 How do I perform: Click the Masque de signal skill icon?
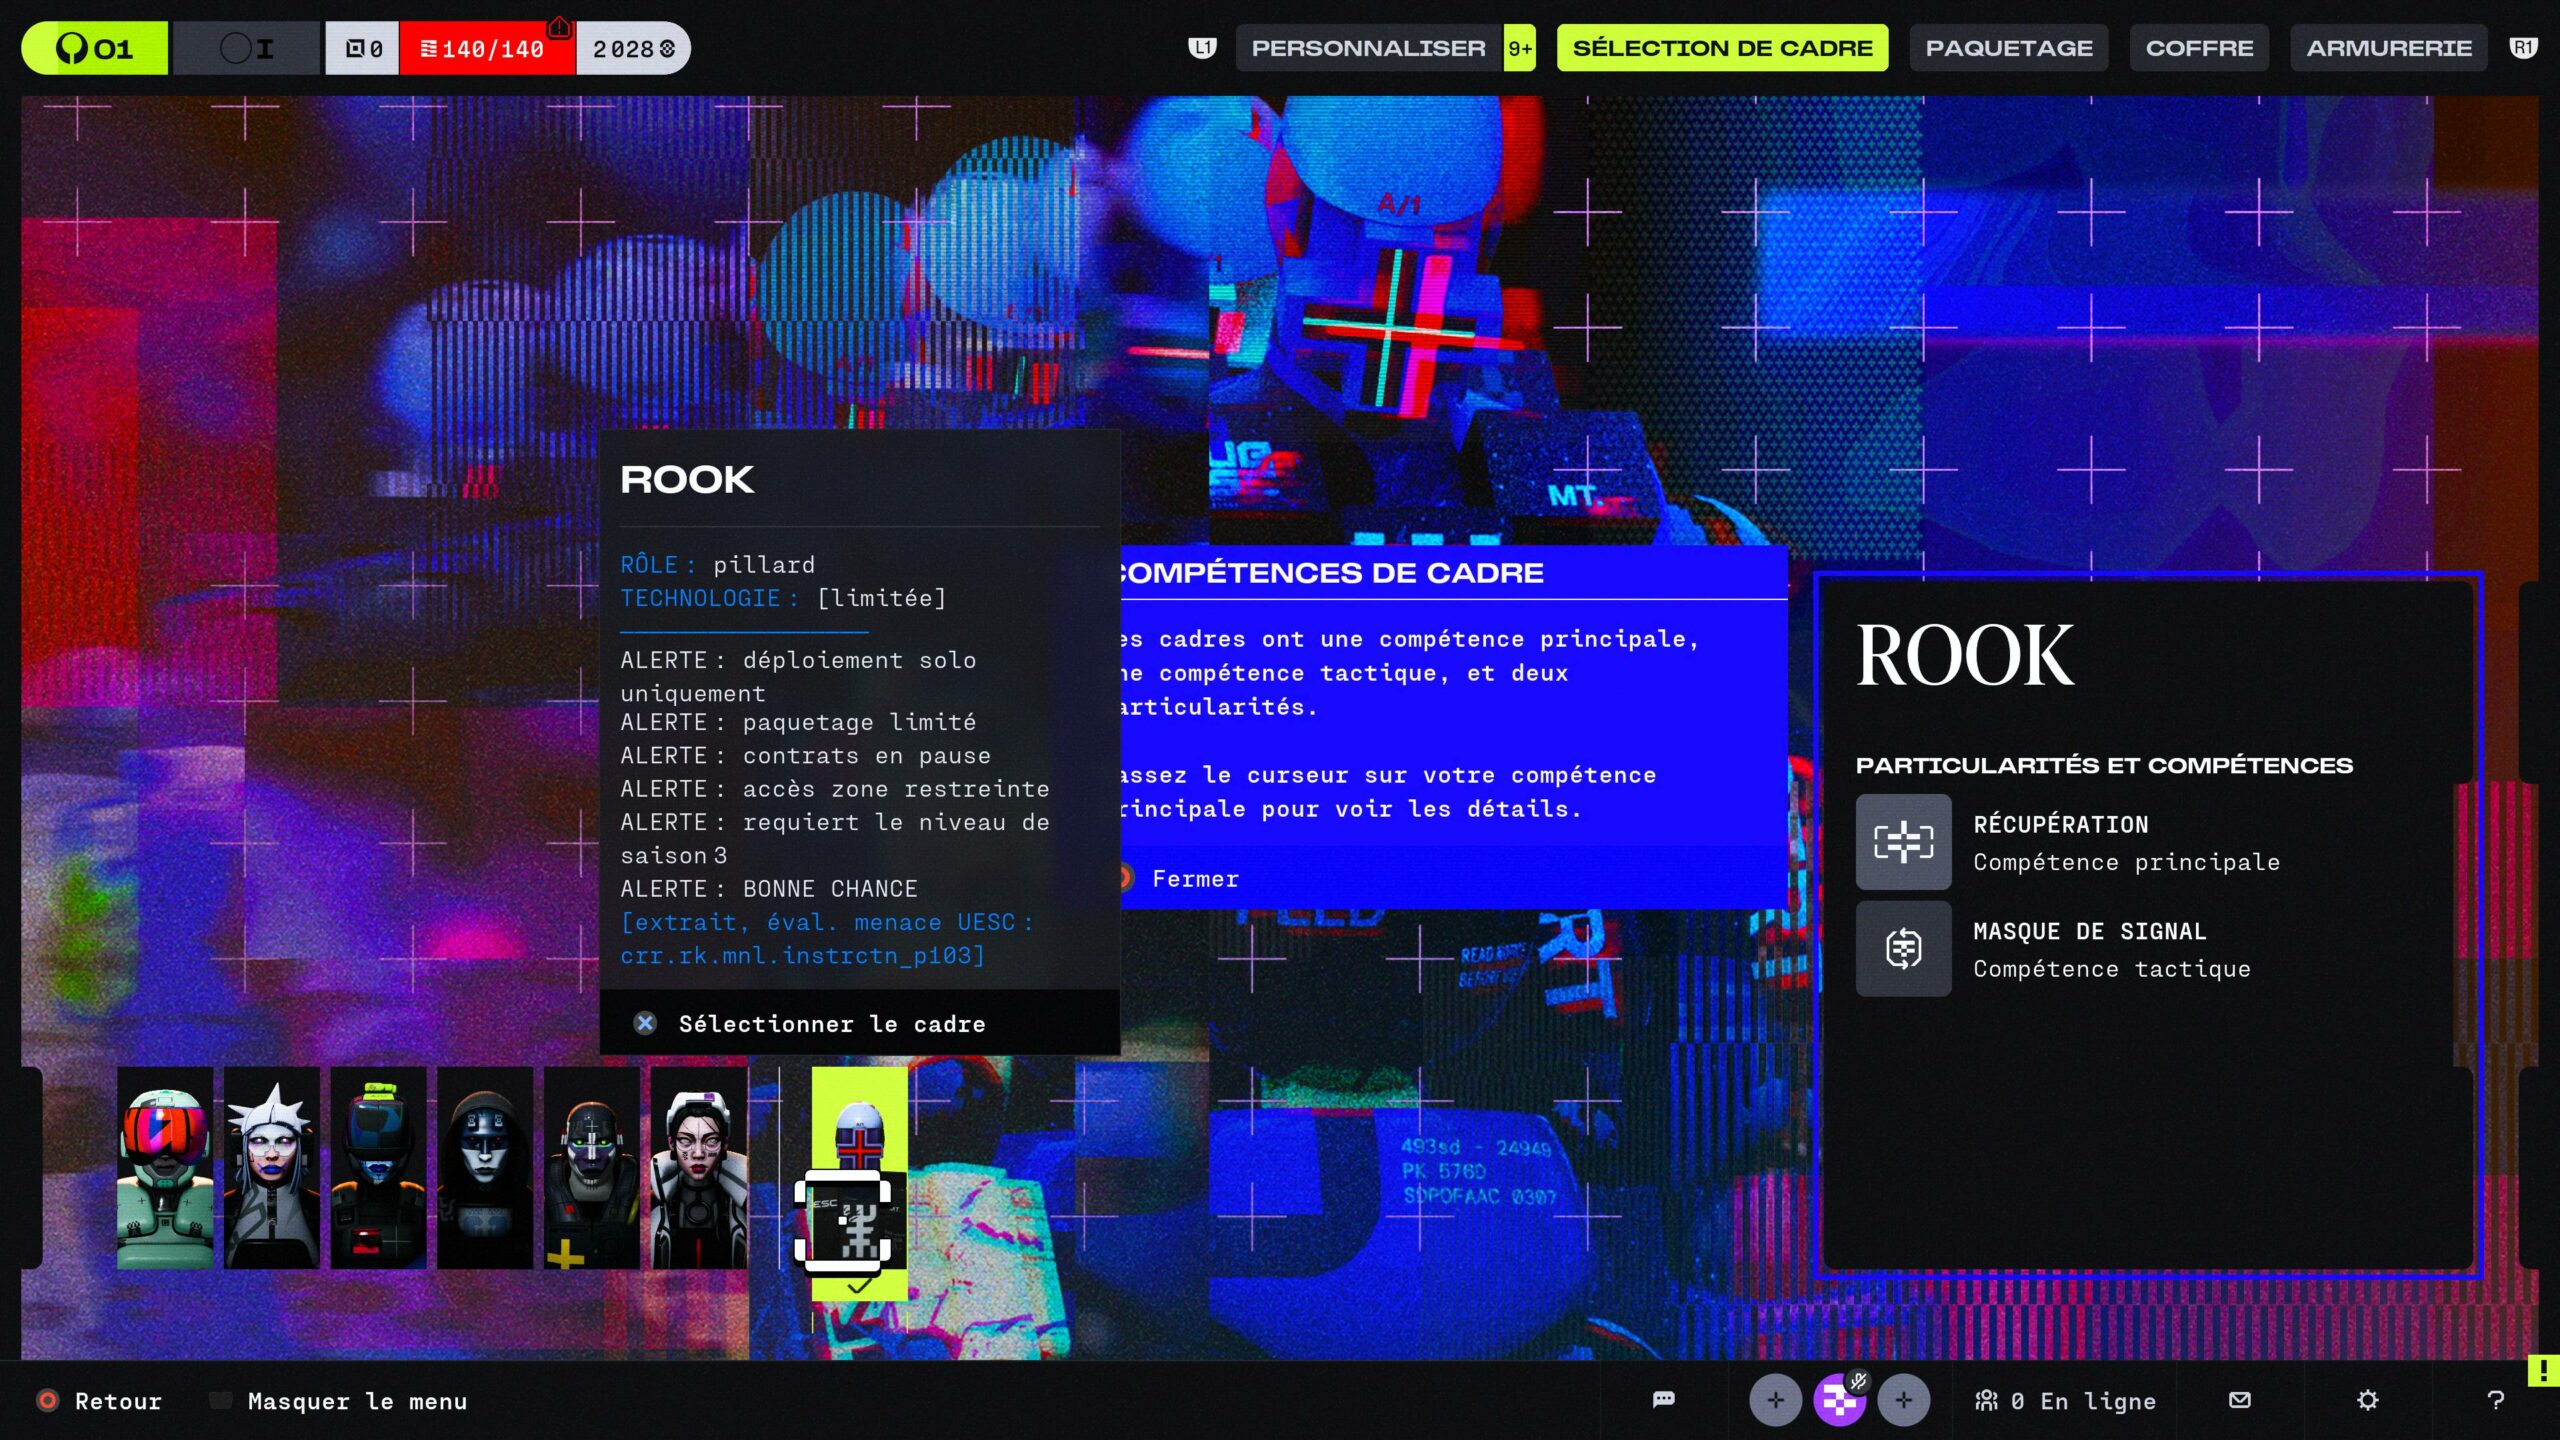point(1903,948)
